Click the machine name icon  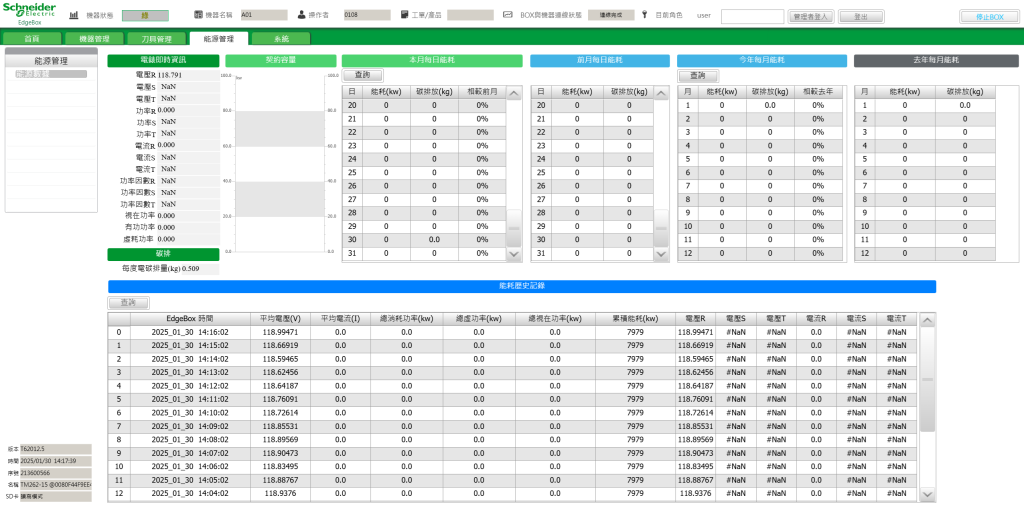click(198, 16)
